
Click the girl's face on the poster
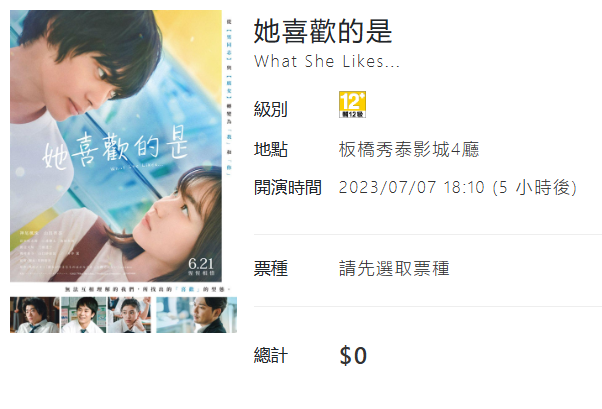pyautogui.click(x=173, y=215)
